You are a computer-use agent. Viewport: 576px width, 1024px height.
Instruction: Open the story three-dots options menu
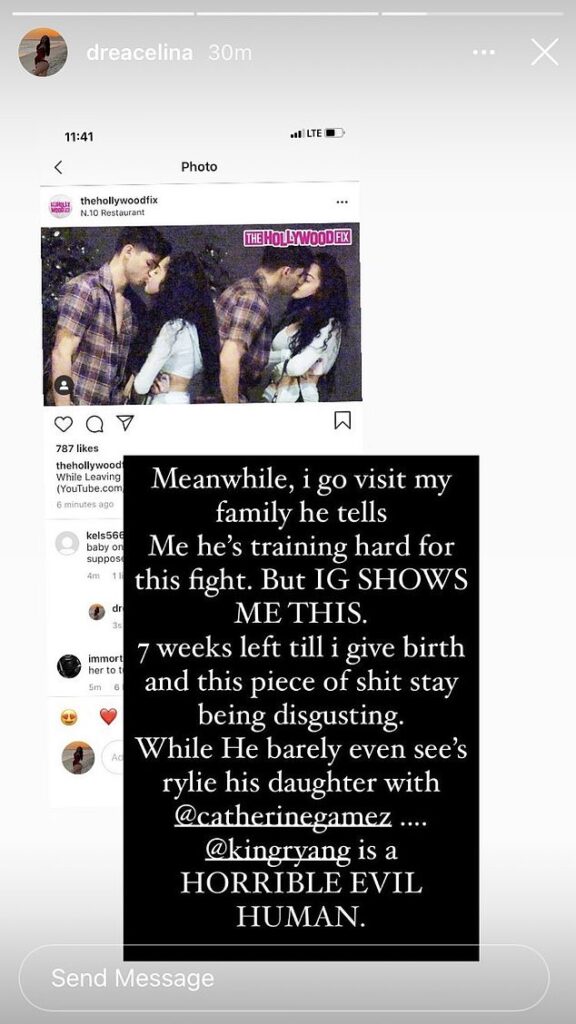click(483, 52)
